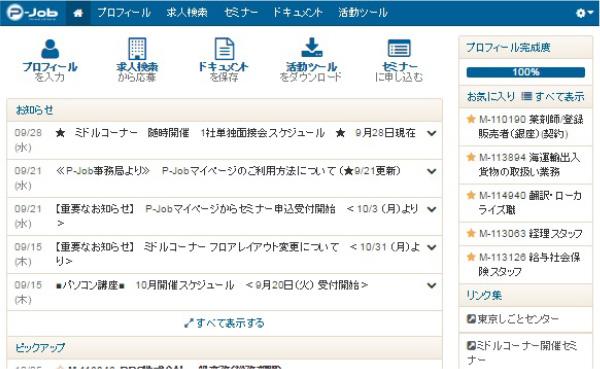Image resolution: width=600 pixels, height=369 pixels.
Task: Open favorite M-110190 薬剤師/登録販売者
Action: 531,127
